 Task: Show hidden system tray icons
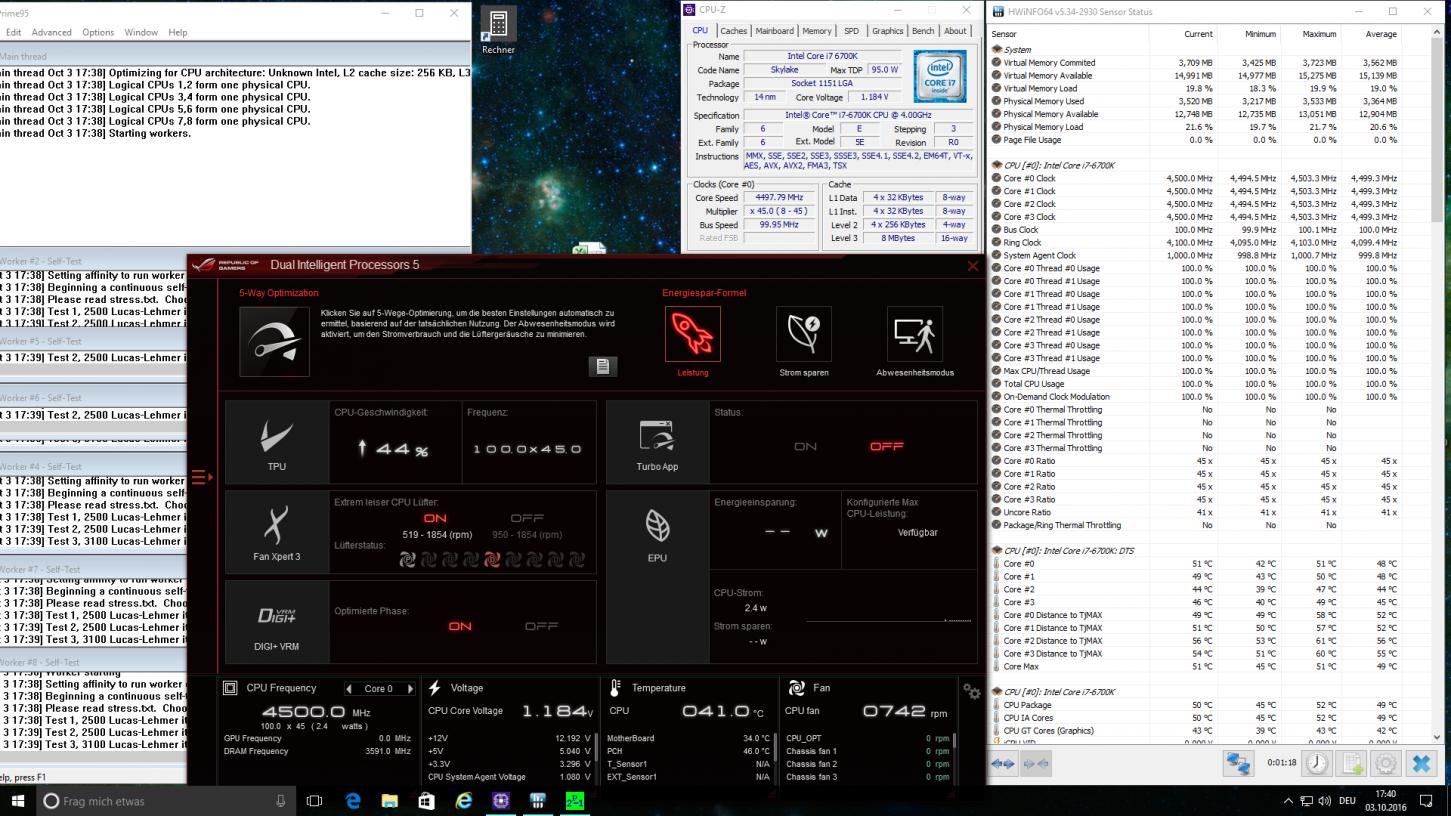(1288, 801)
